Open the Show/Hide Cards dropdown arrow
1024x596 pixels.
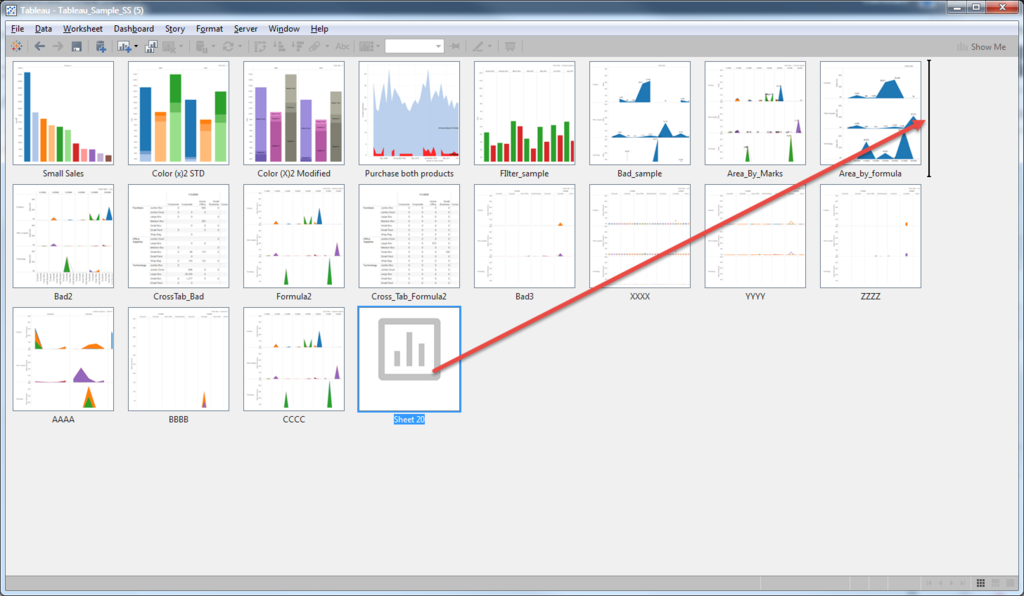(377, 46)
